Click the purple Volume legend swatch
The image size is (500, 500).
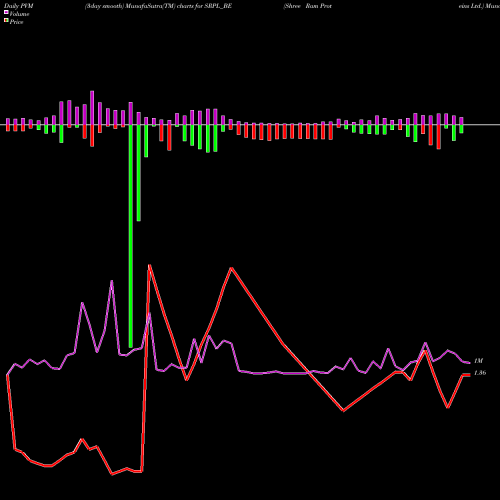point(6,12)
